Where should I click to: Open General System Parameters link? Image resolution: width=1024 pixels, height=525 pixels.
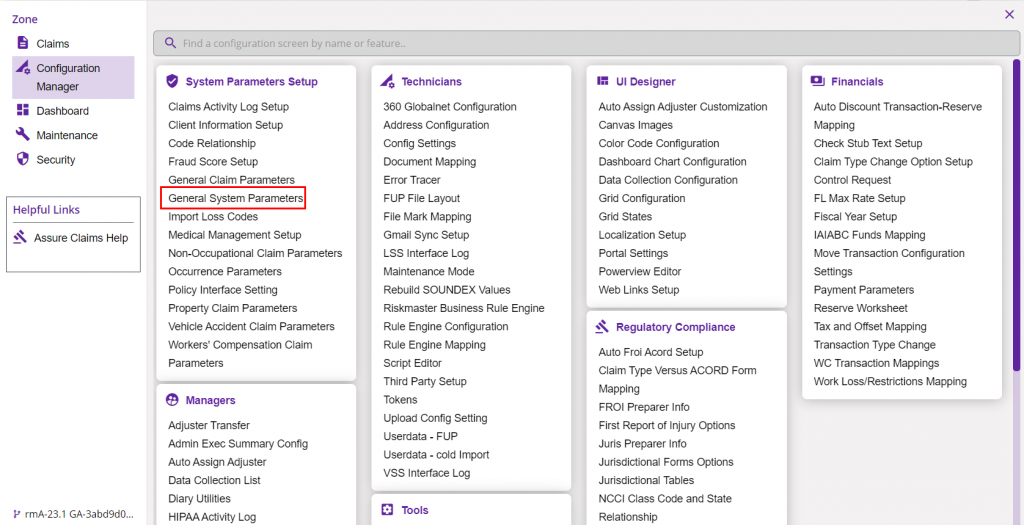[235, 198]
